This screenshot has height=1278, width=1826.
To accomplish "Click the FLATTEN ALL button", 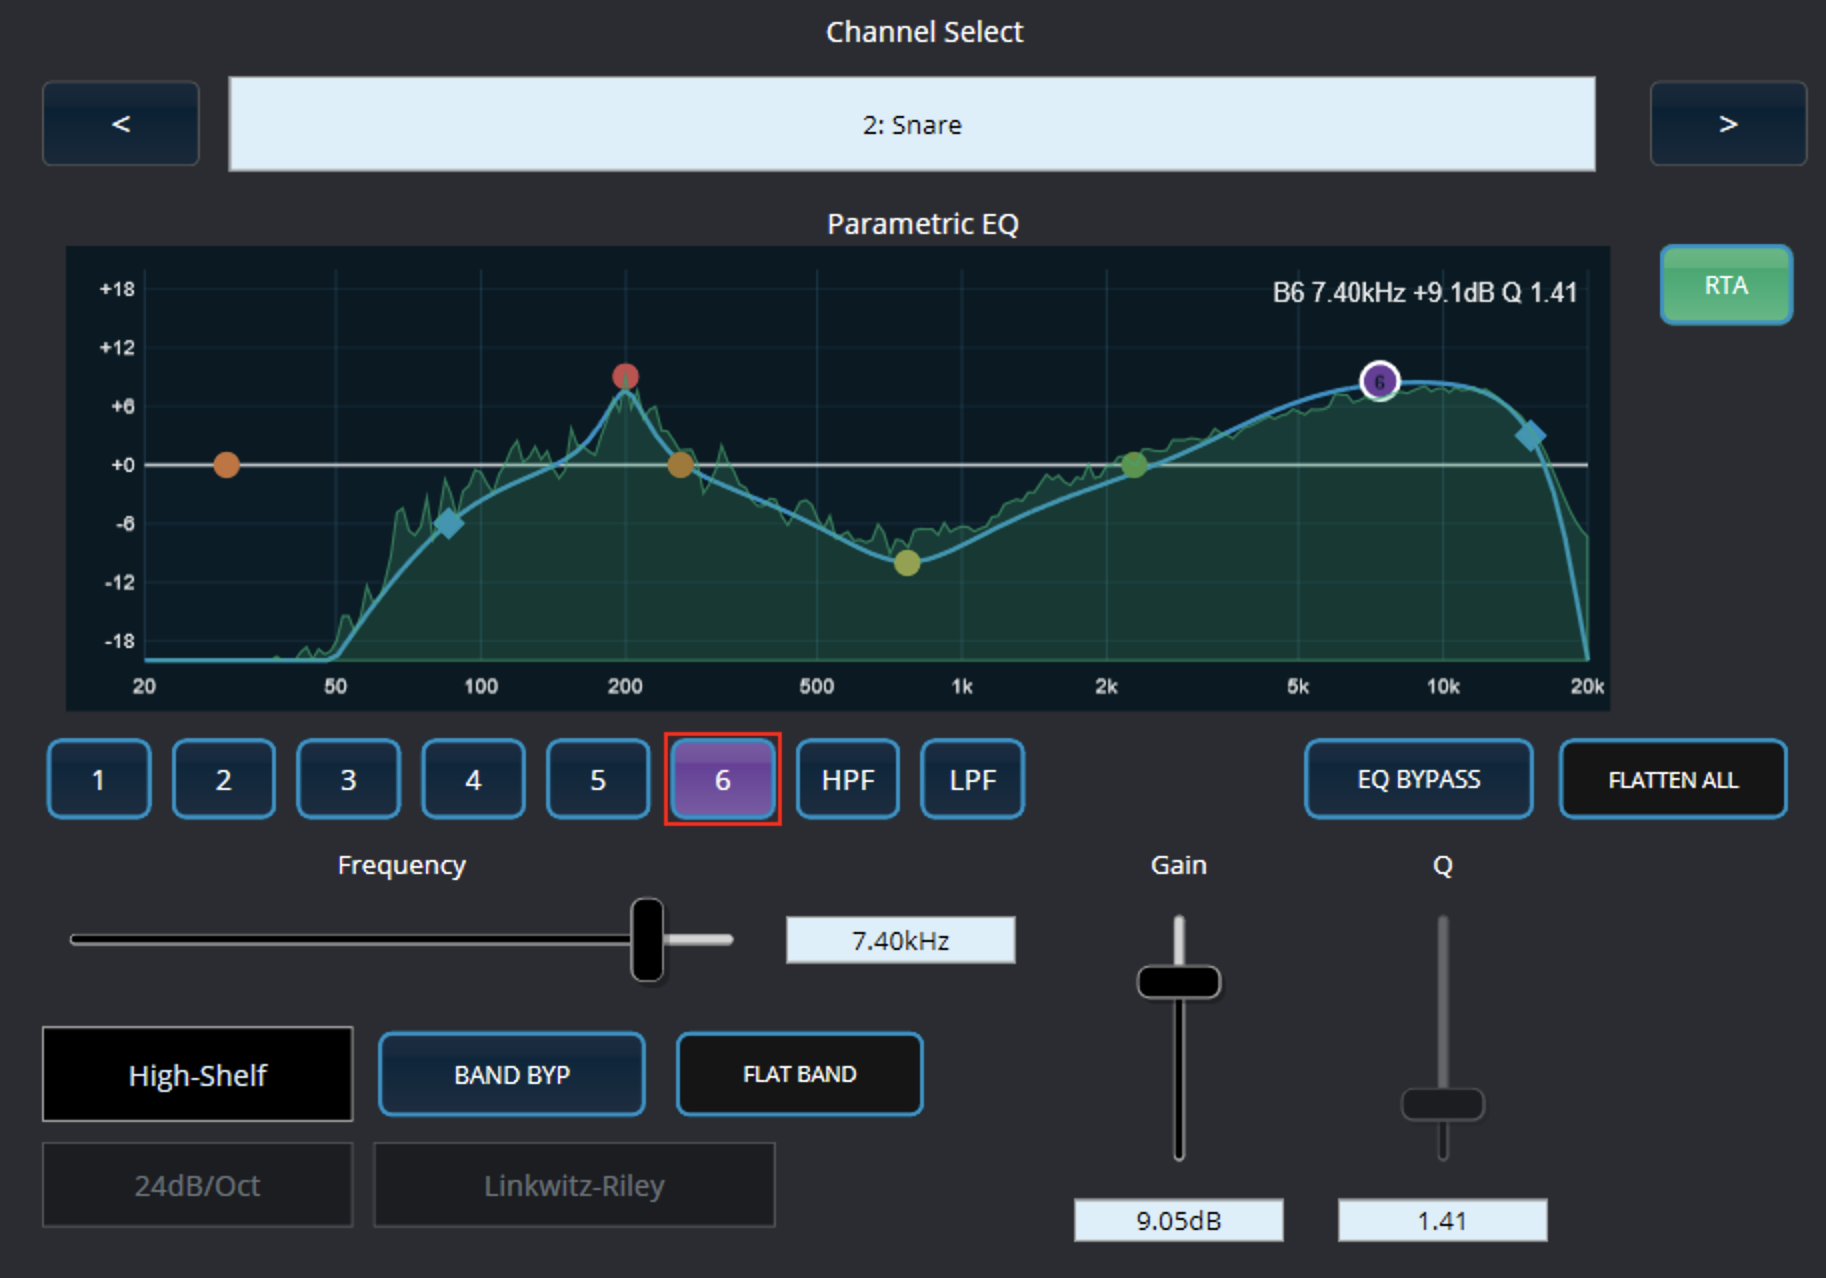I will pos(1673,779).
